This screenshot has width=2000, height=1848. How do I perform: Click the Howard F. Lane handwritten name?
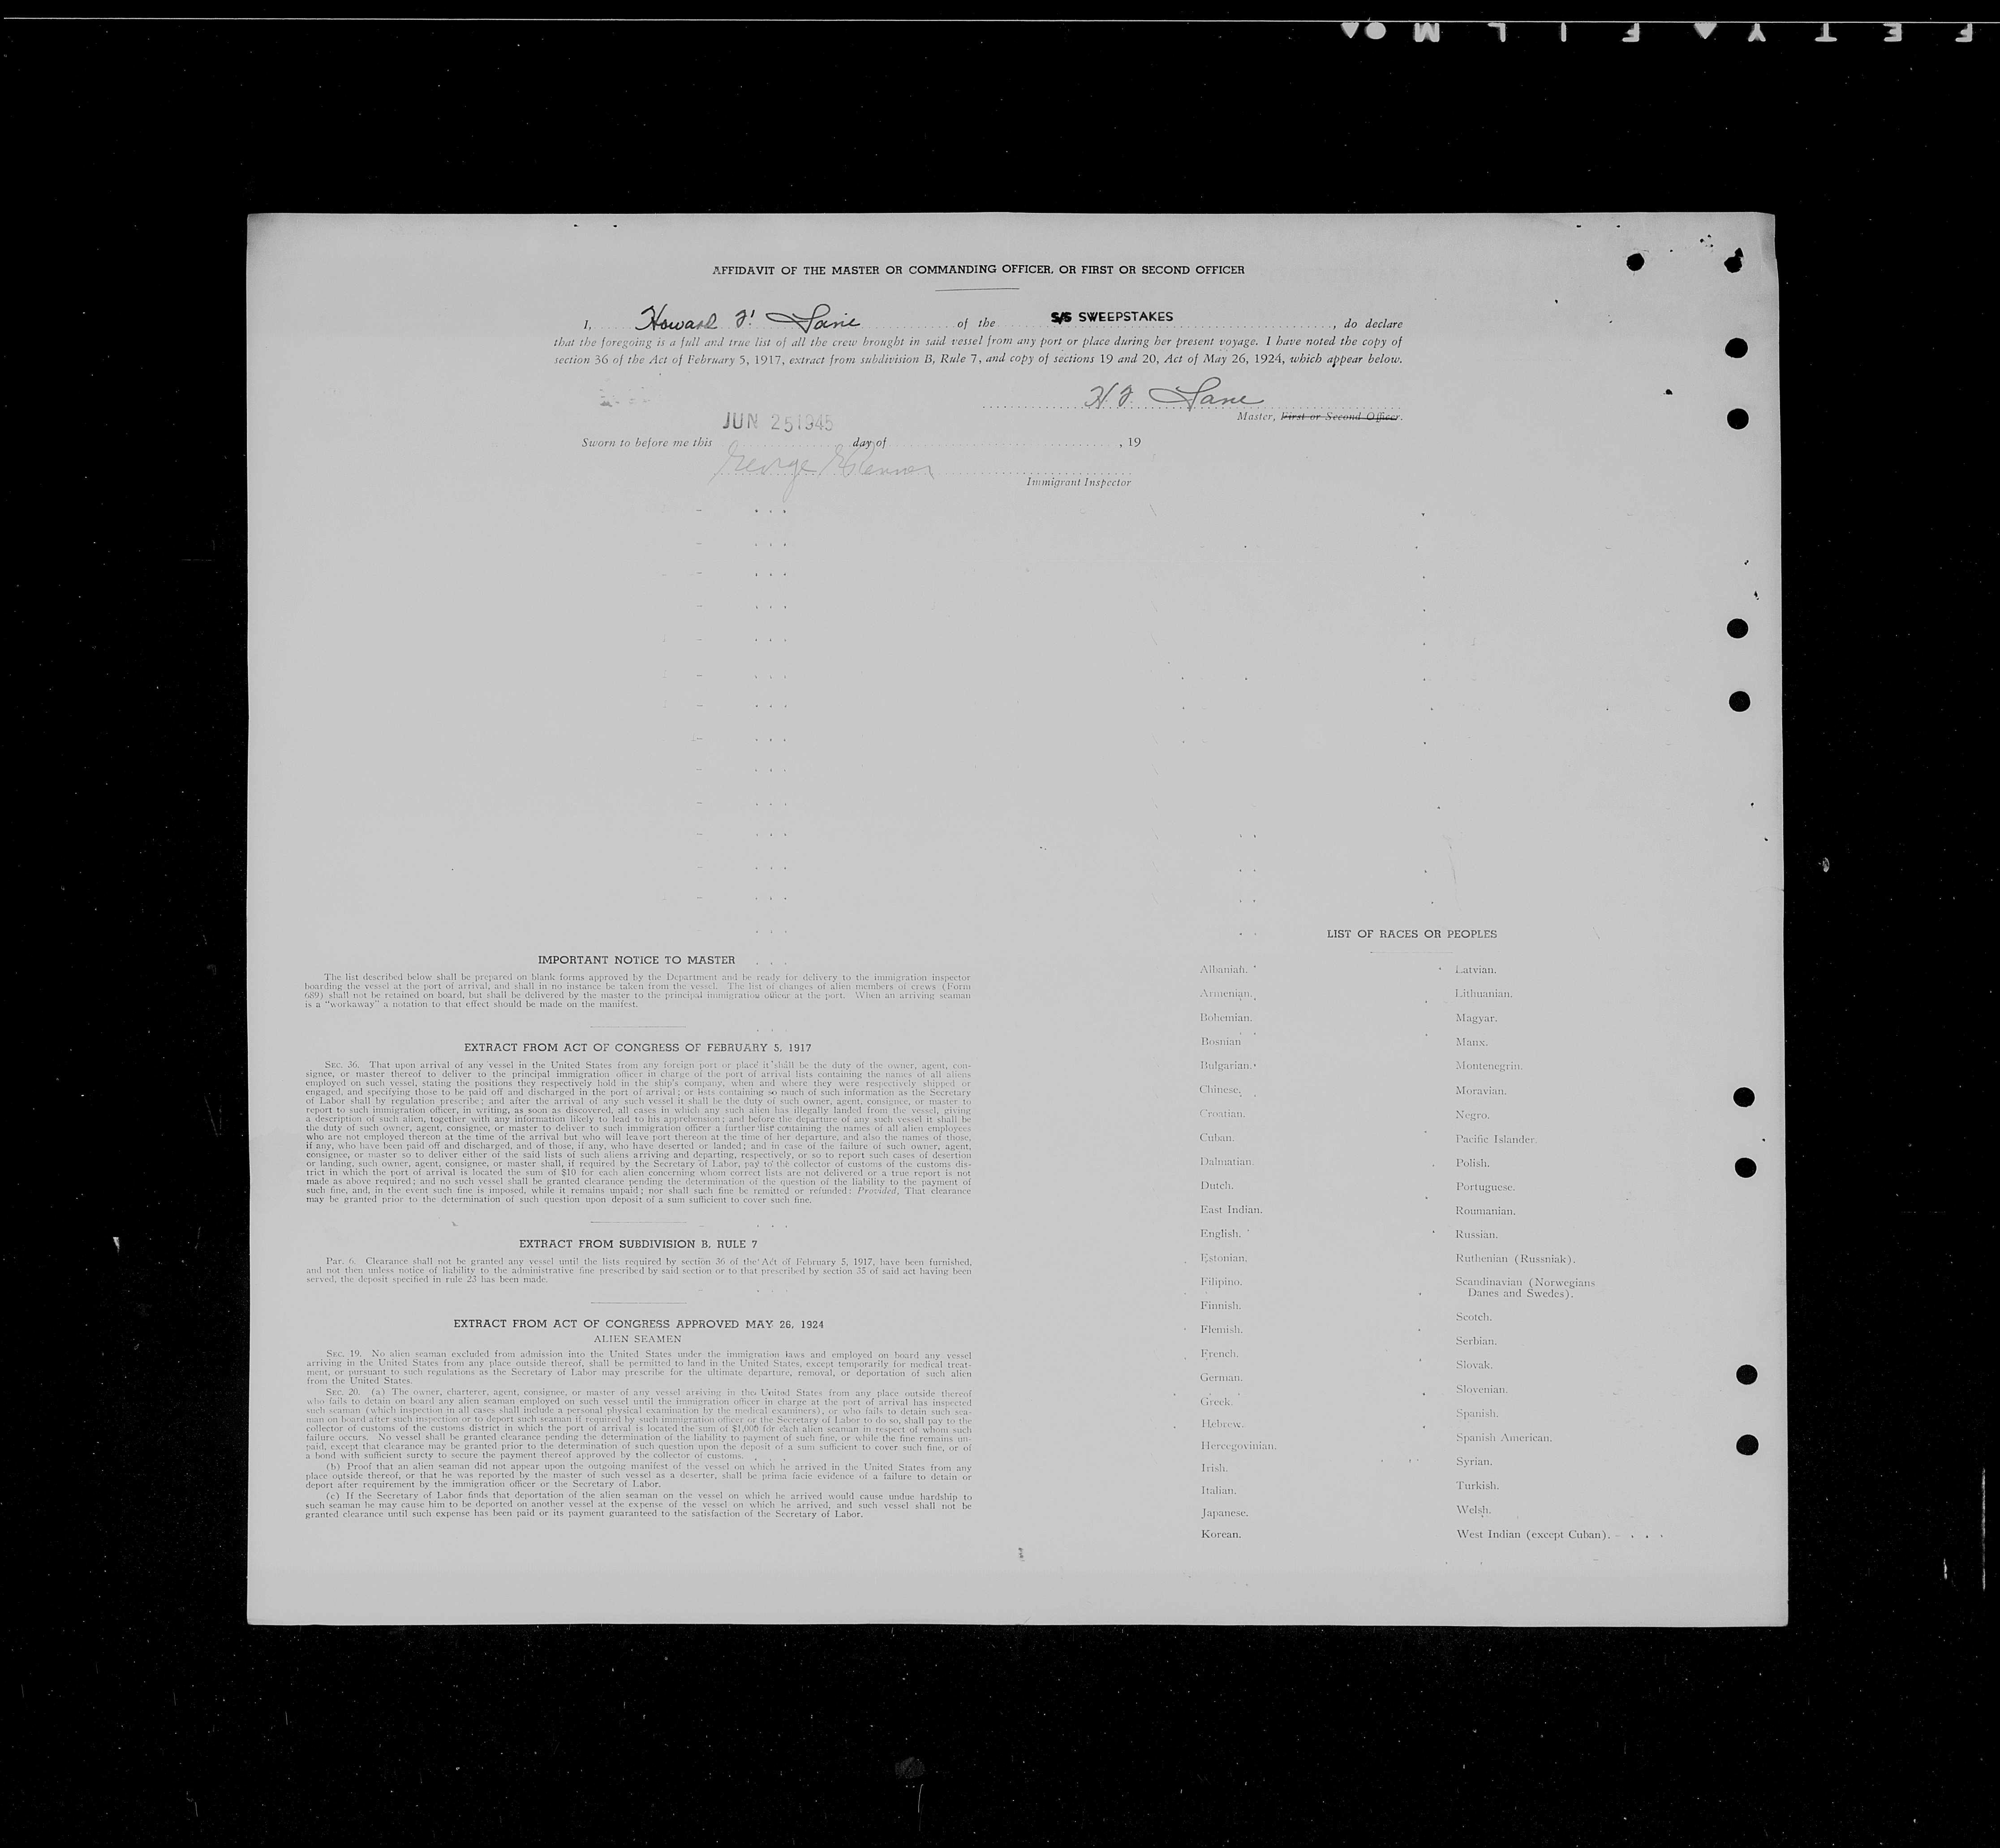[748, 319]
